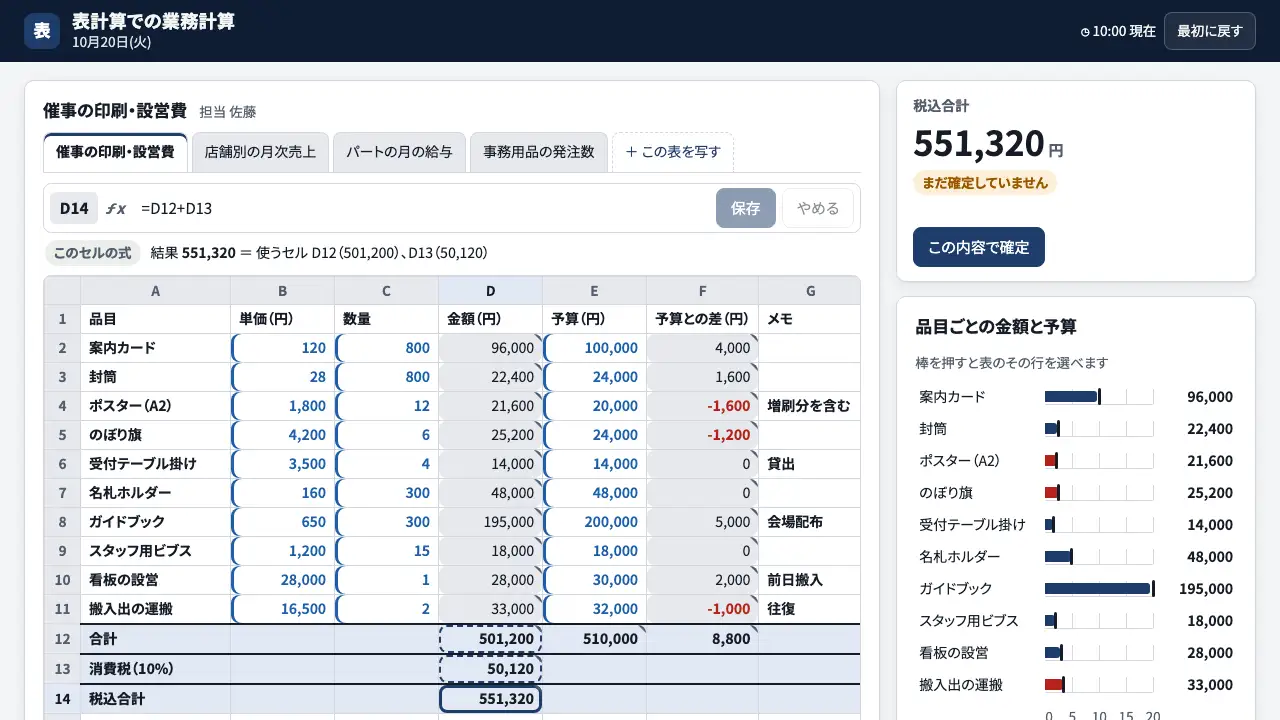The image size is (1280, 720).
Task: Click 受付テーブル掛け label in chart list
Action: (972, 524)
